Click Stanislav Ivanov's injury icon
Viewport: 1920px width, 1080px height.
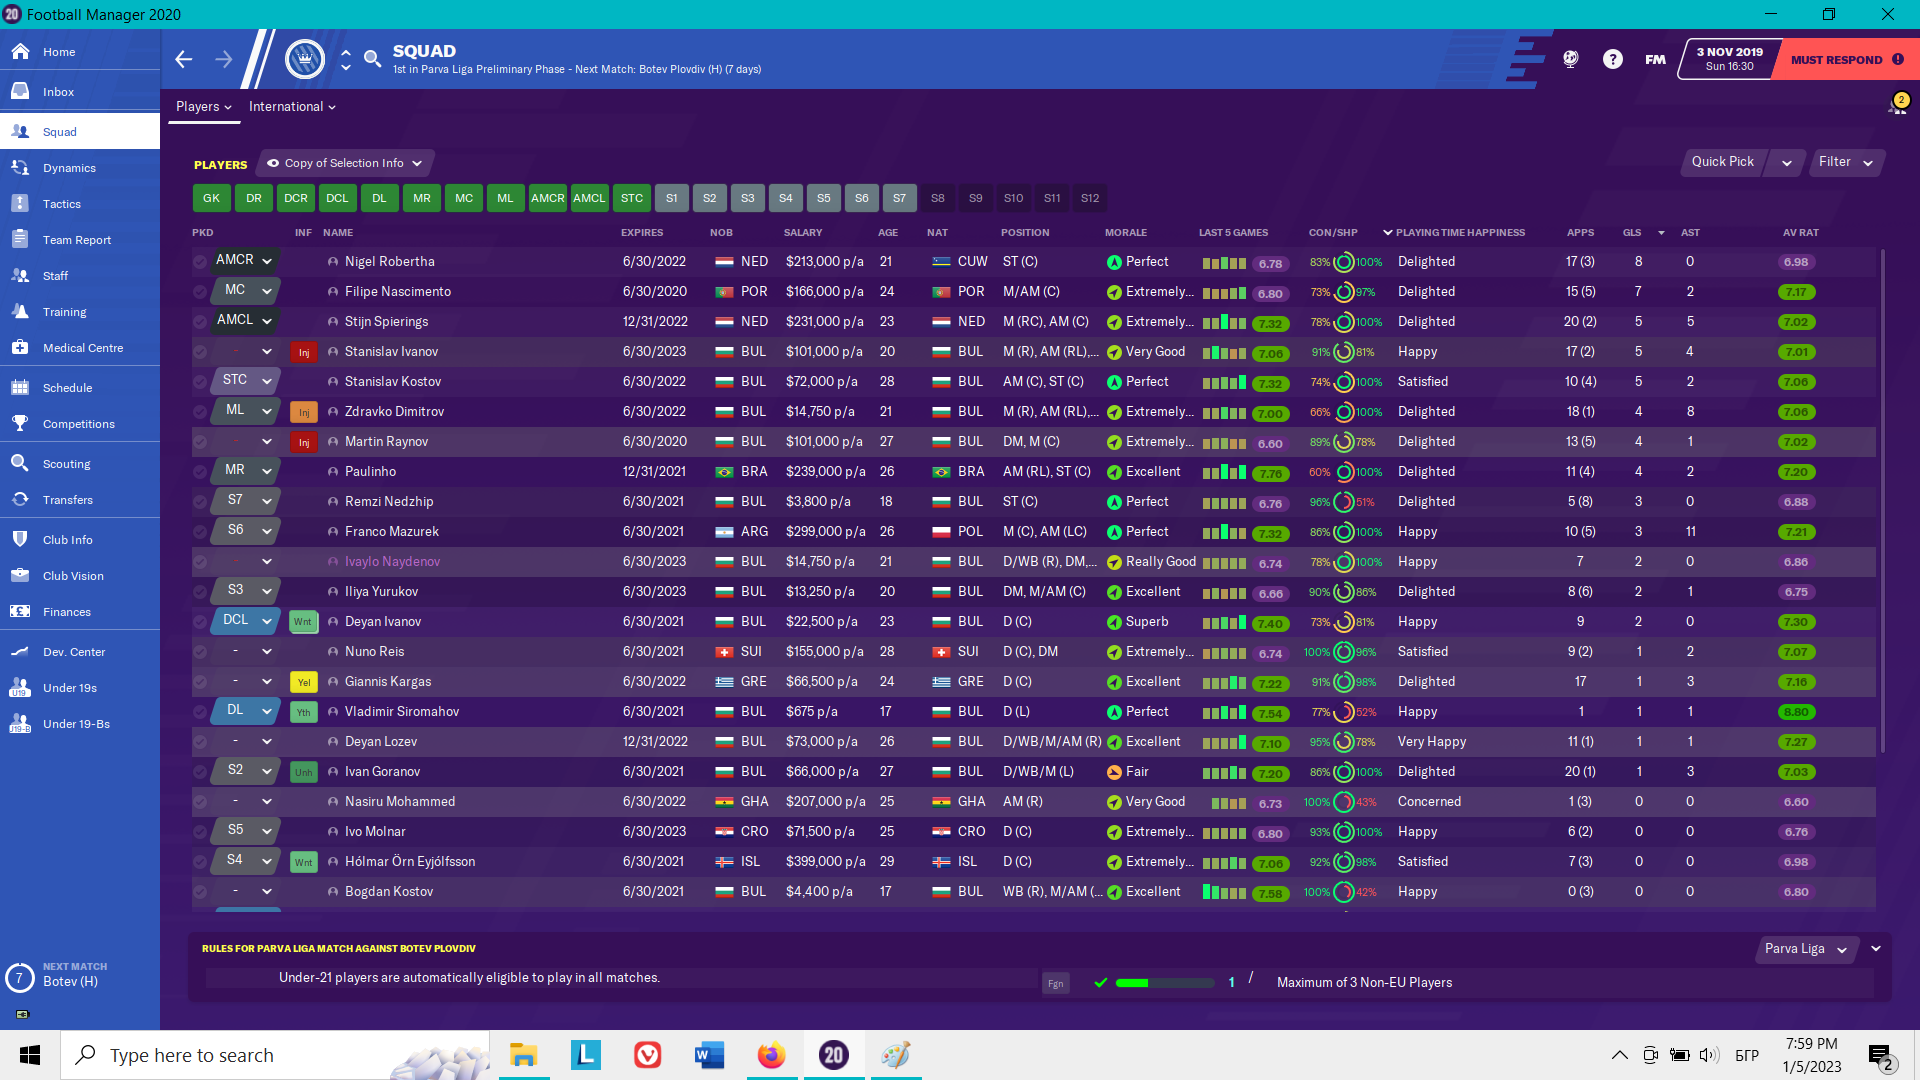304,352
